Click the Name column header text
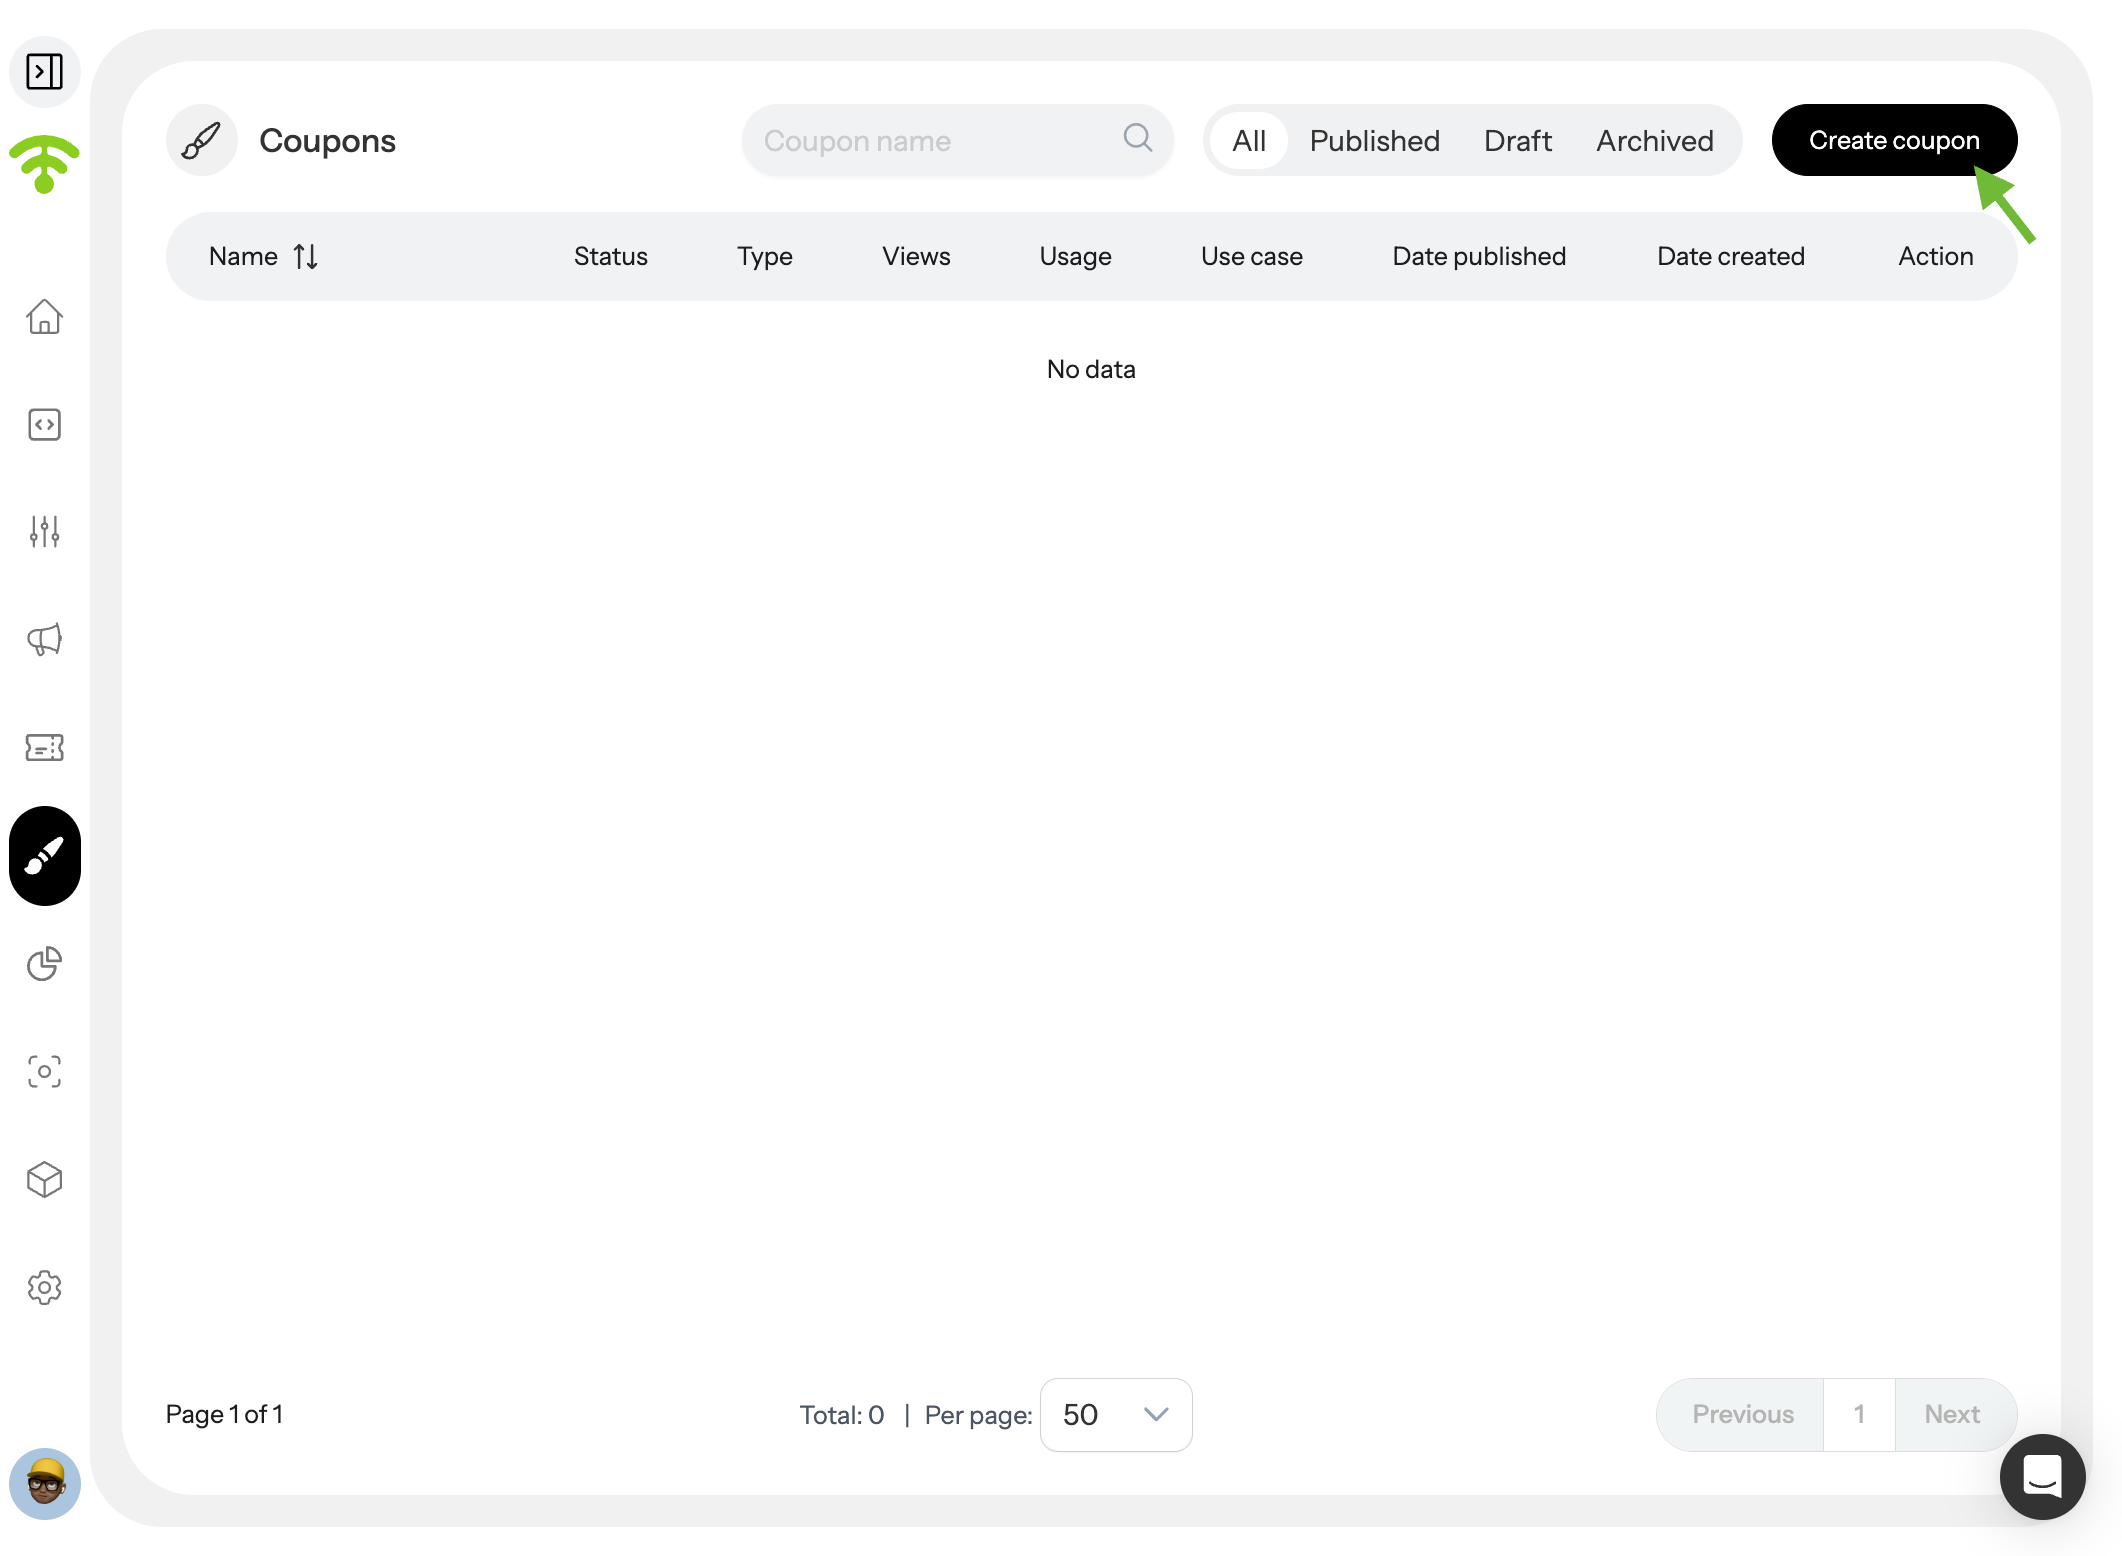The height and width of the screenshot is (1556, 2122). [243, 257]
